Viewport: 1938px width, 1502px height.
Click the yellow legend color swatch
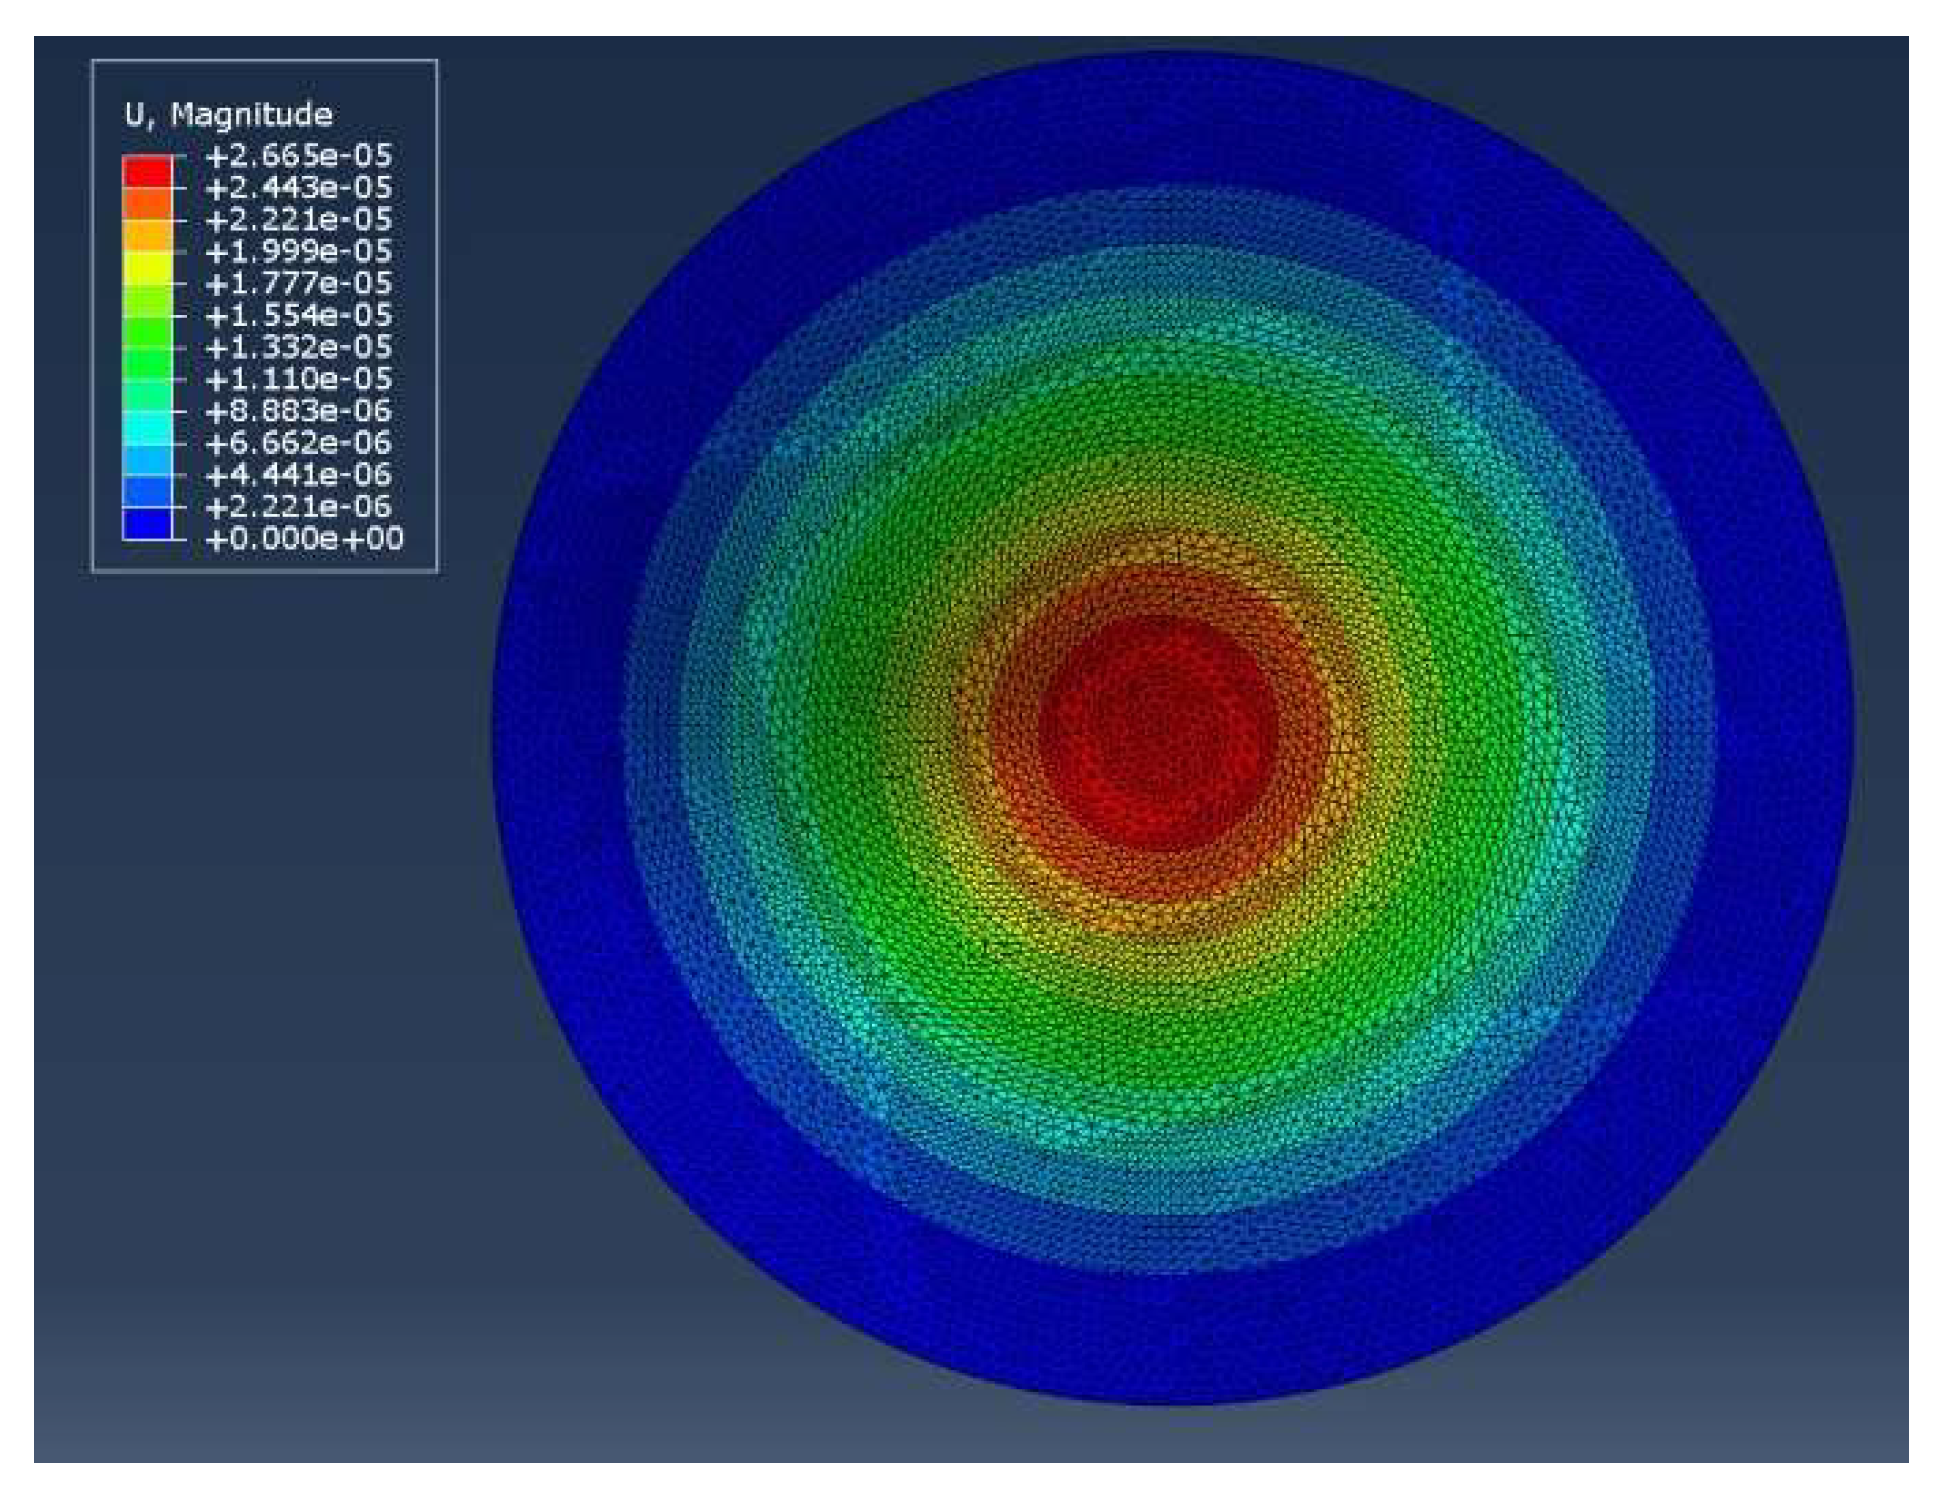click(147, 267)
